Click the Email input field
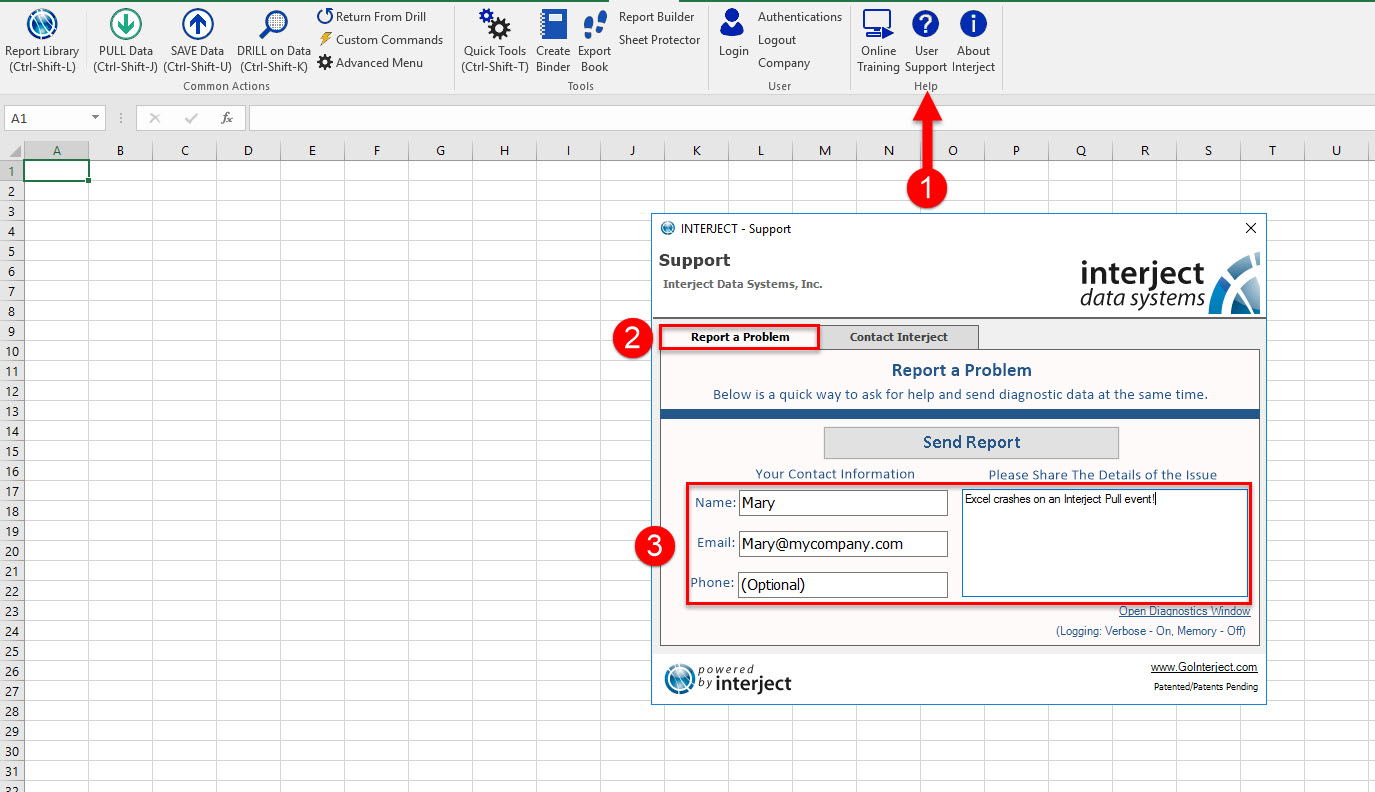 [x=843, y=544]
